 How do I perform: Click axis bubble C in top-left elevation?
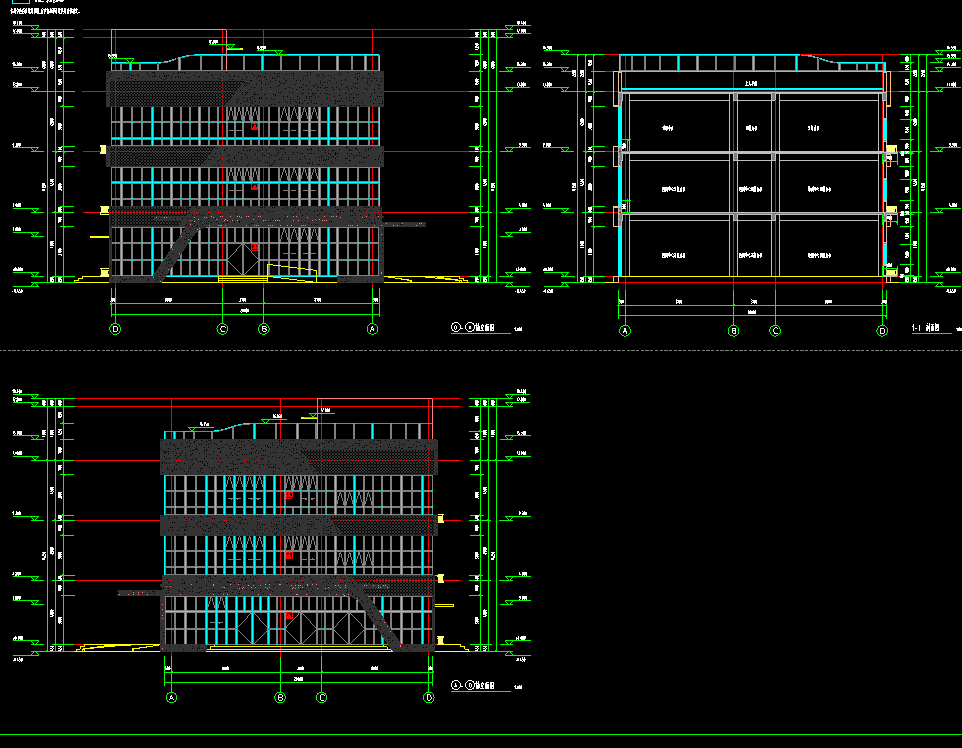coord(223,329)
